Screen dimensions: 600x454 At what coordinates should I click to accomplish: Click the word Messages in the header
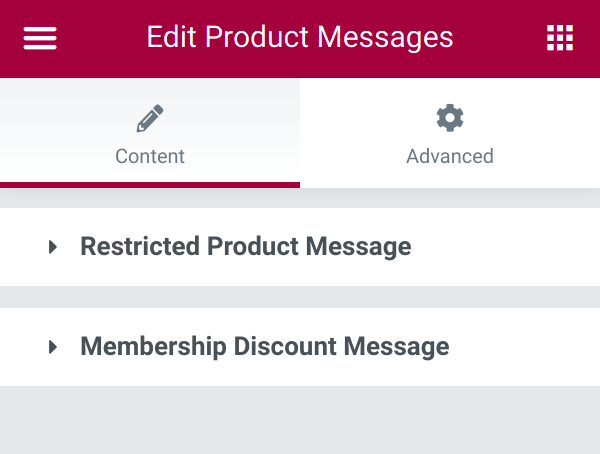pyautogui.click(x=385, y=38)
